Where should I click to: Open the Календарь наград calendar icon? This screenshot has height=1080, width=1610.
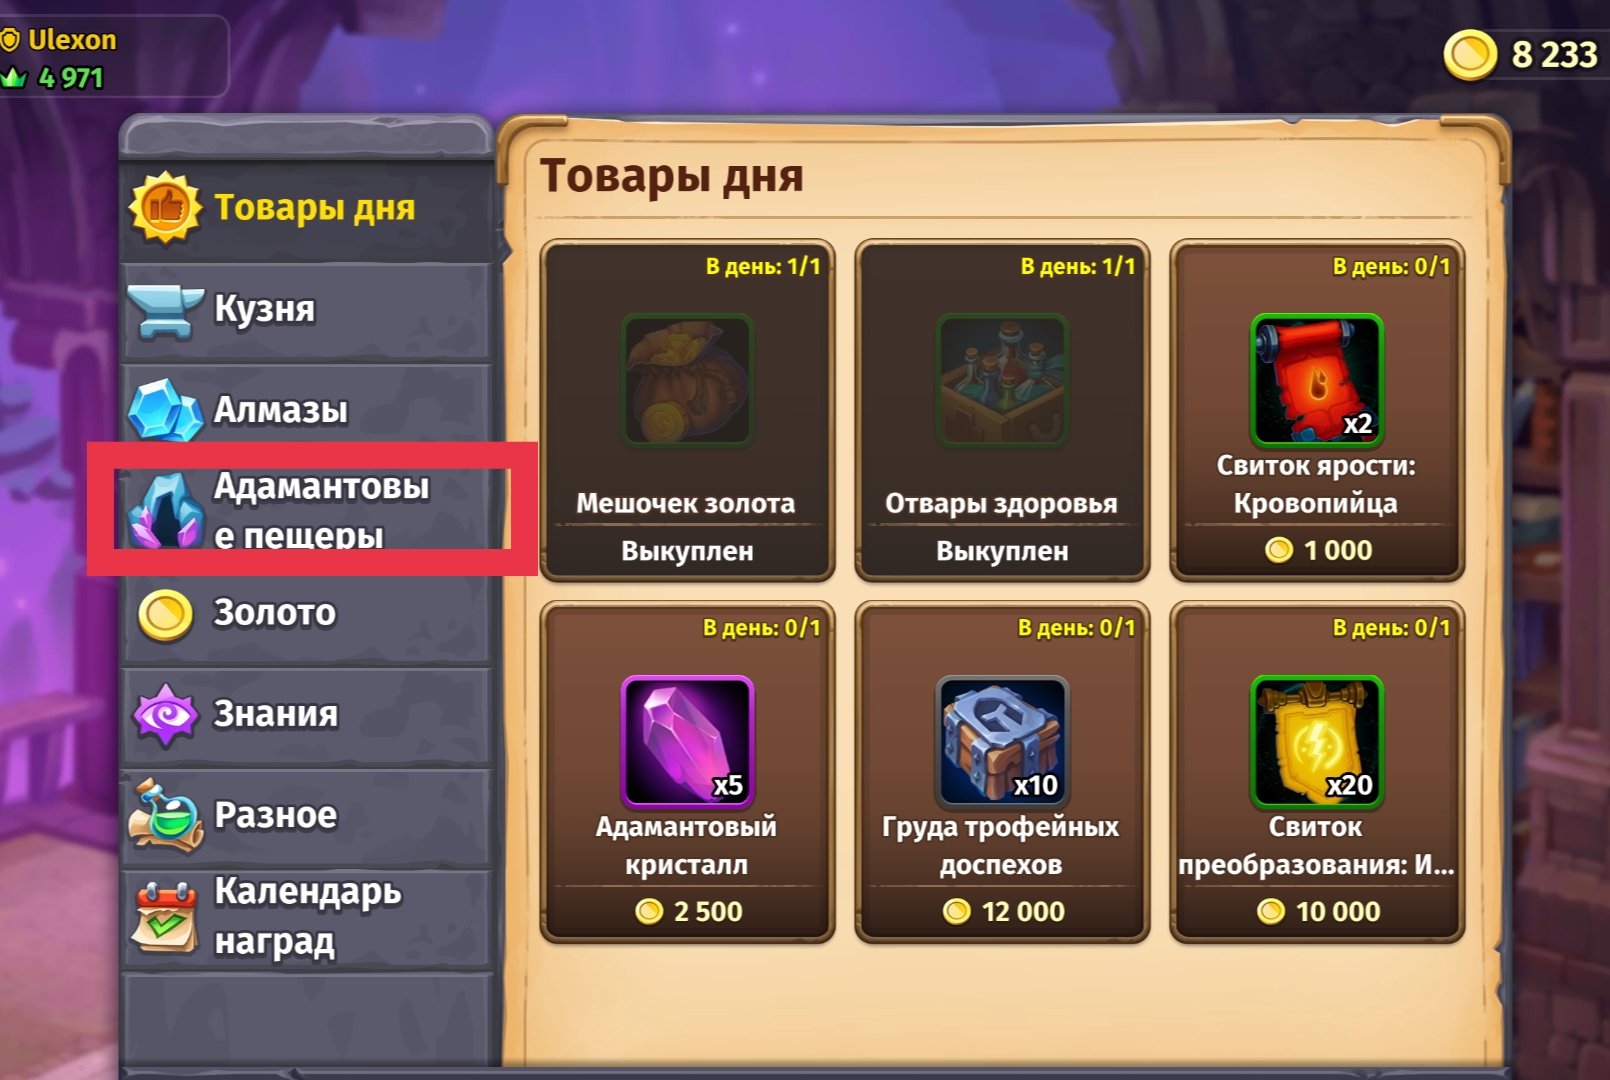[x=165, y=917]
